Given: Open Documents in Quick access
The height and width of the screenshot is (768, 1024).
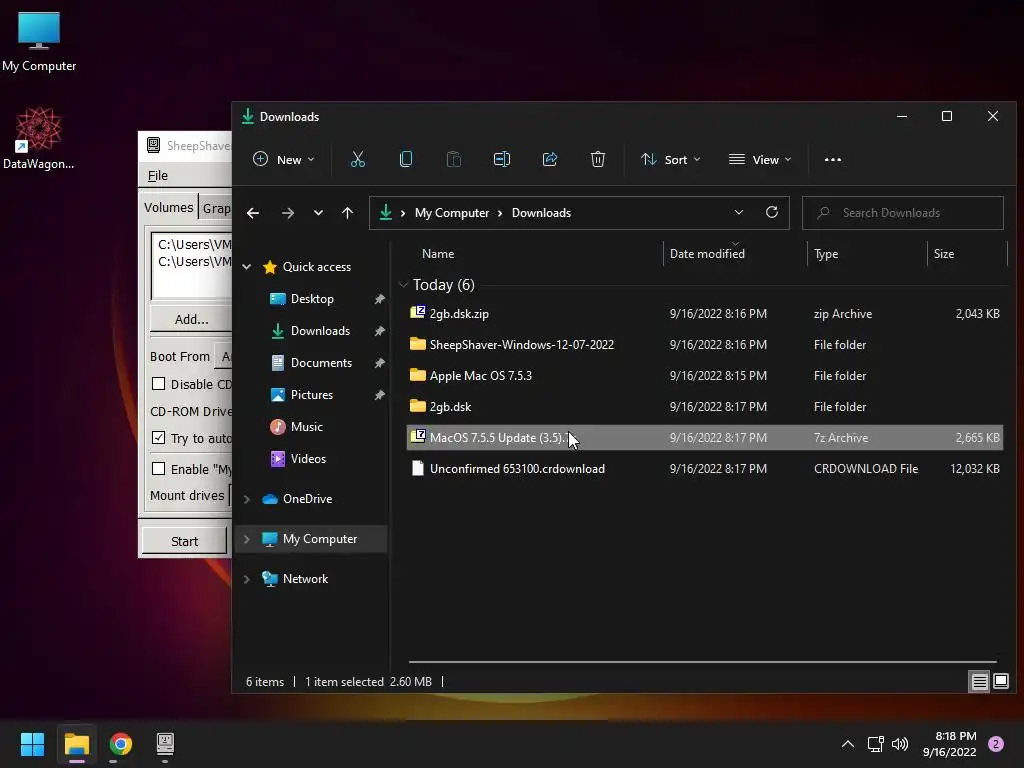Looking at the screenshot, I should pos(321,362).
